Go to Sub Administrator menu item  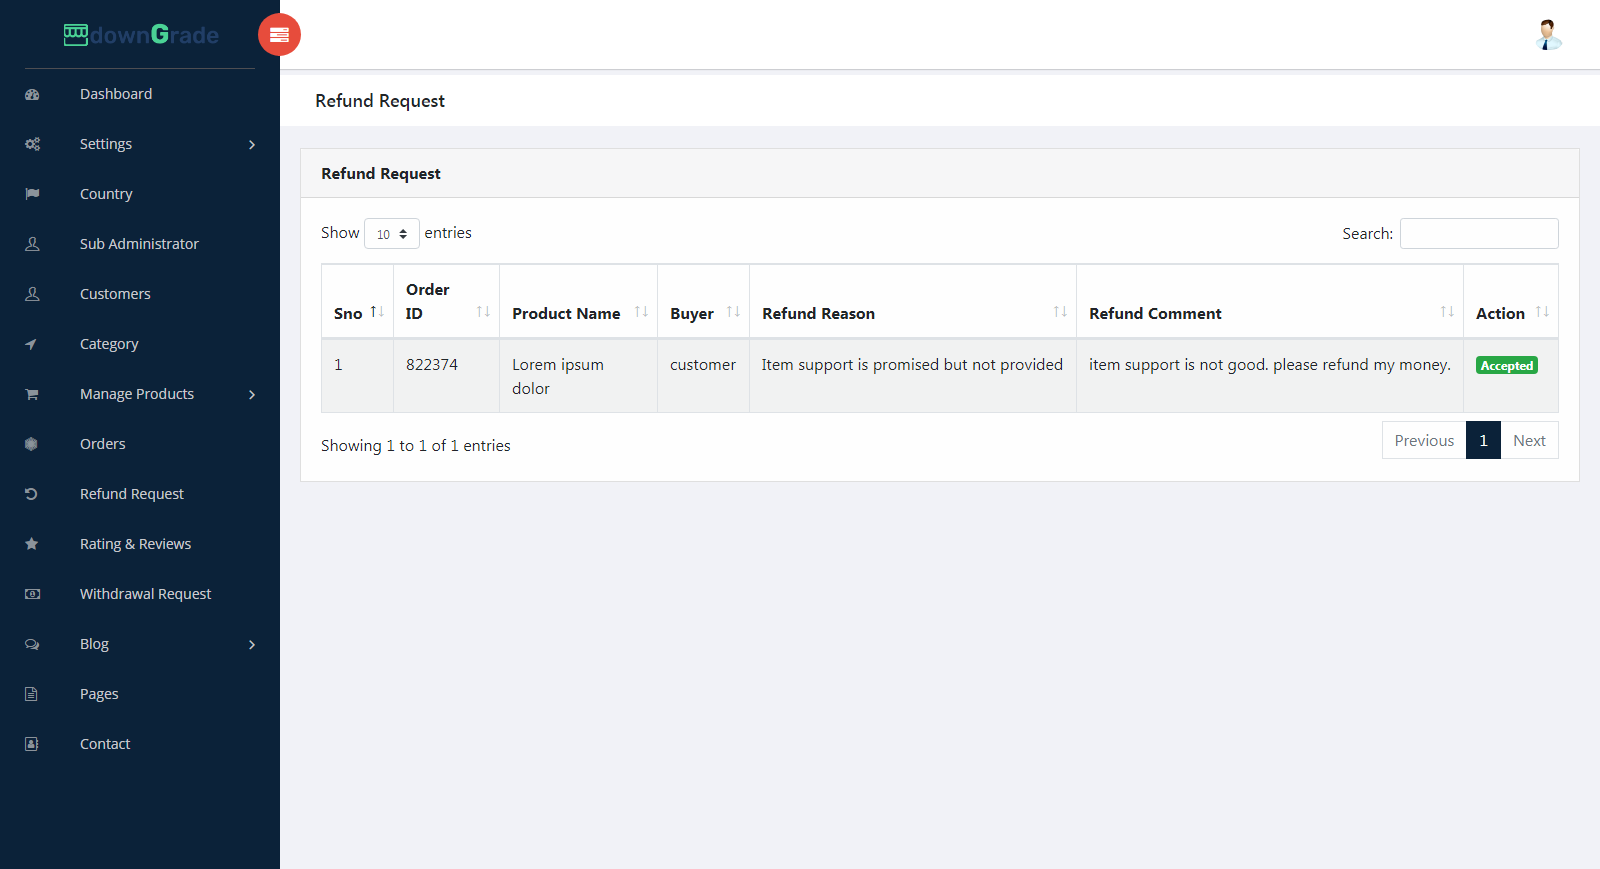point(139,244)
